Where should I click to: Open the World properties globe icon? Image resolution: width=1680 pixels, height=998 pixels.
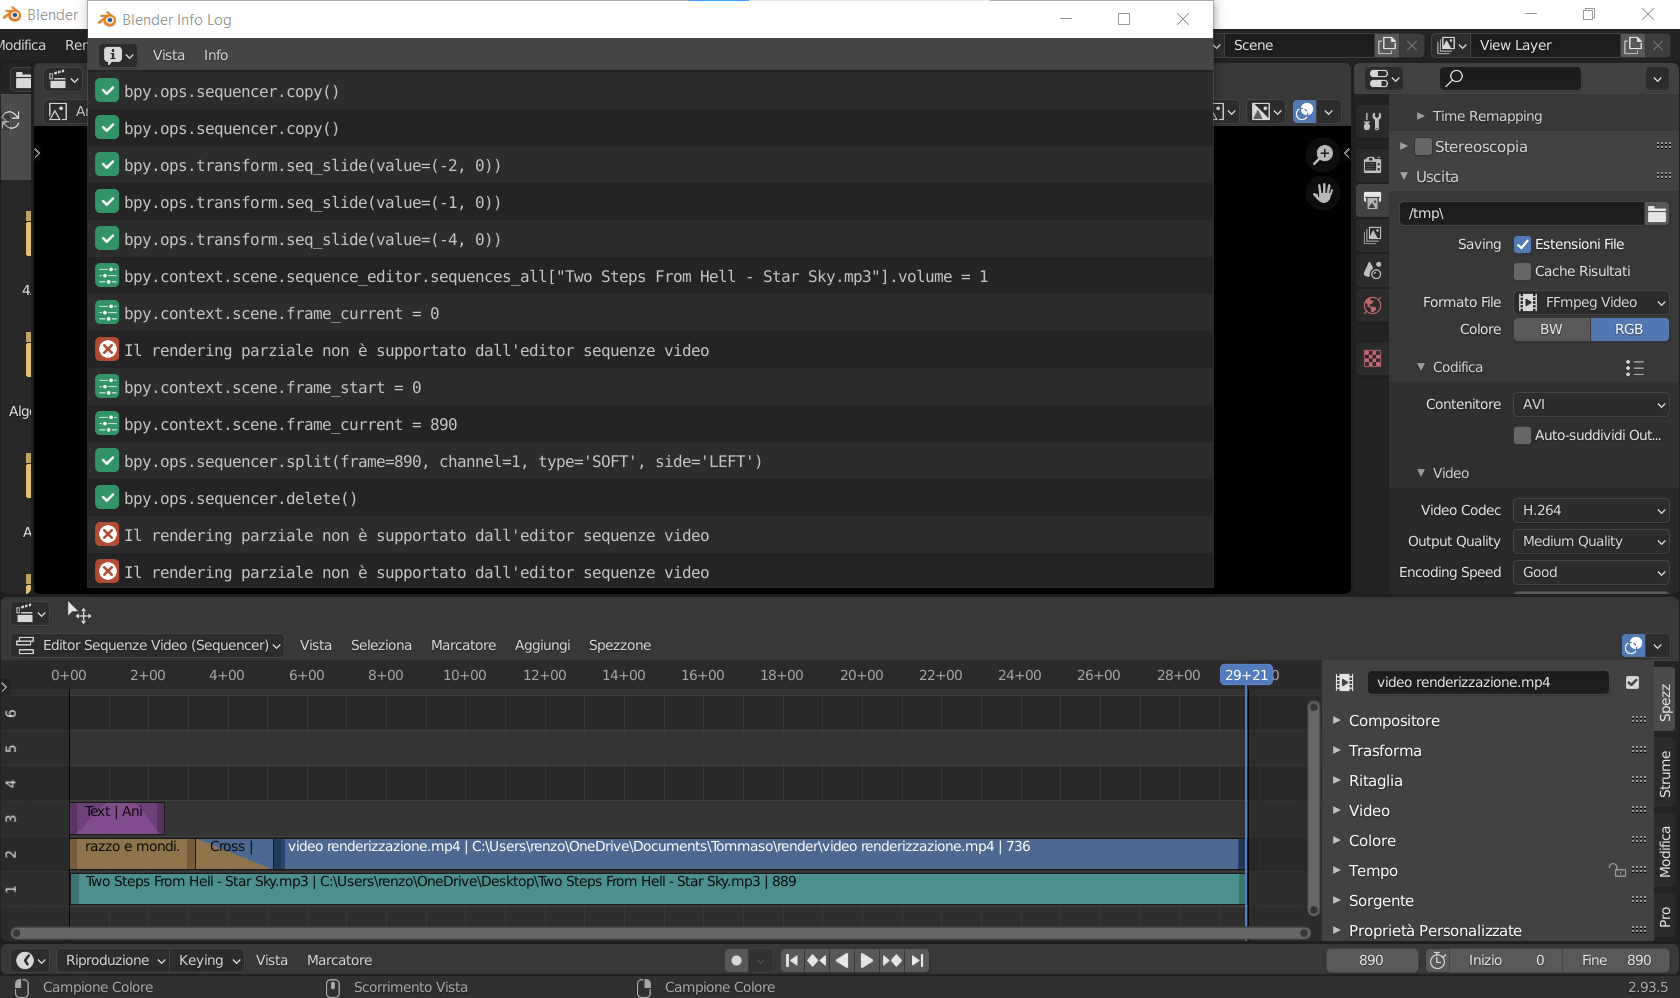pos(1372,306)
